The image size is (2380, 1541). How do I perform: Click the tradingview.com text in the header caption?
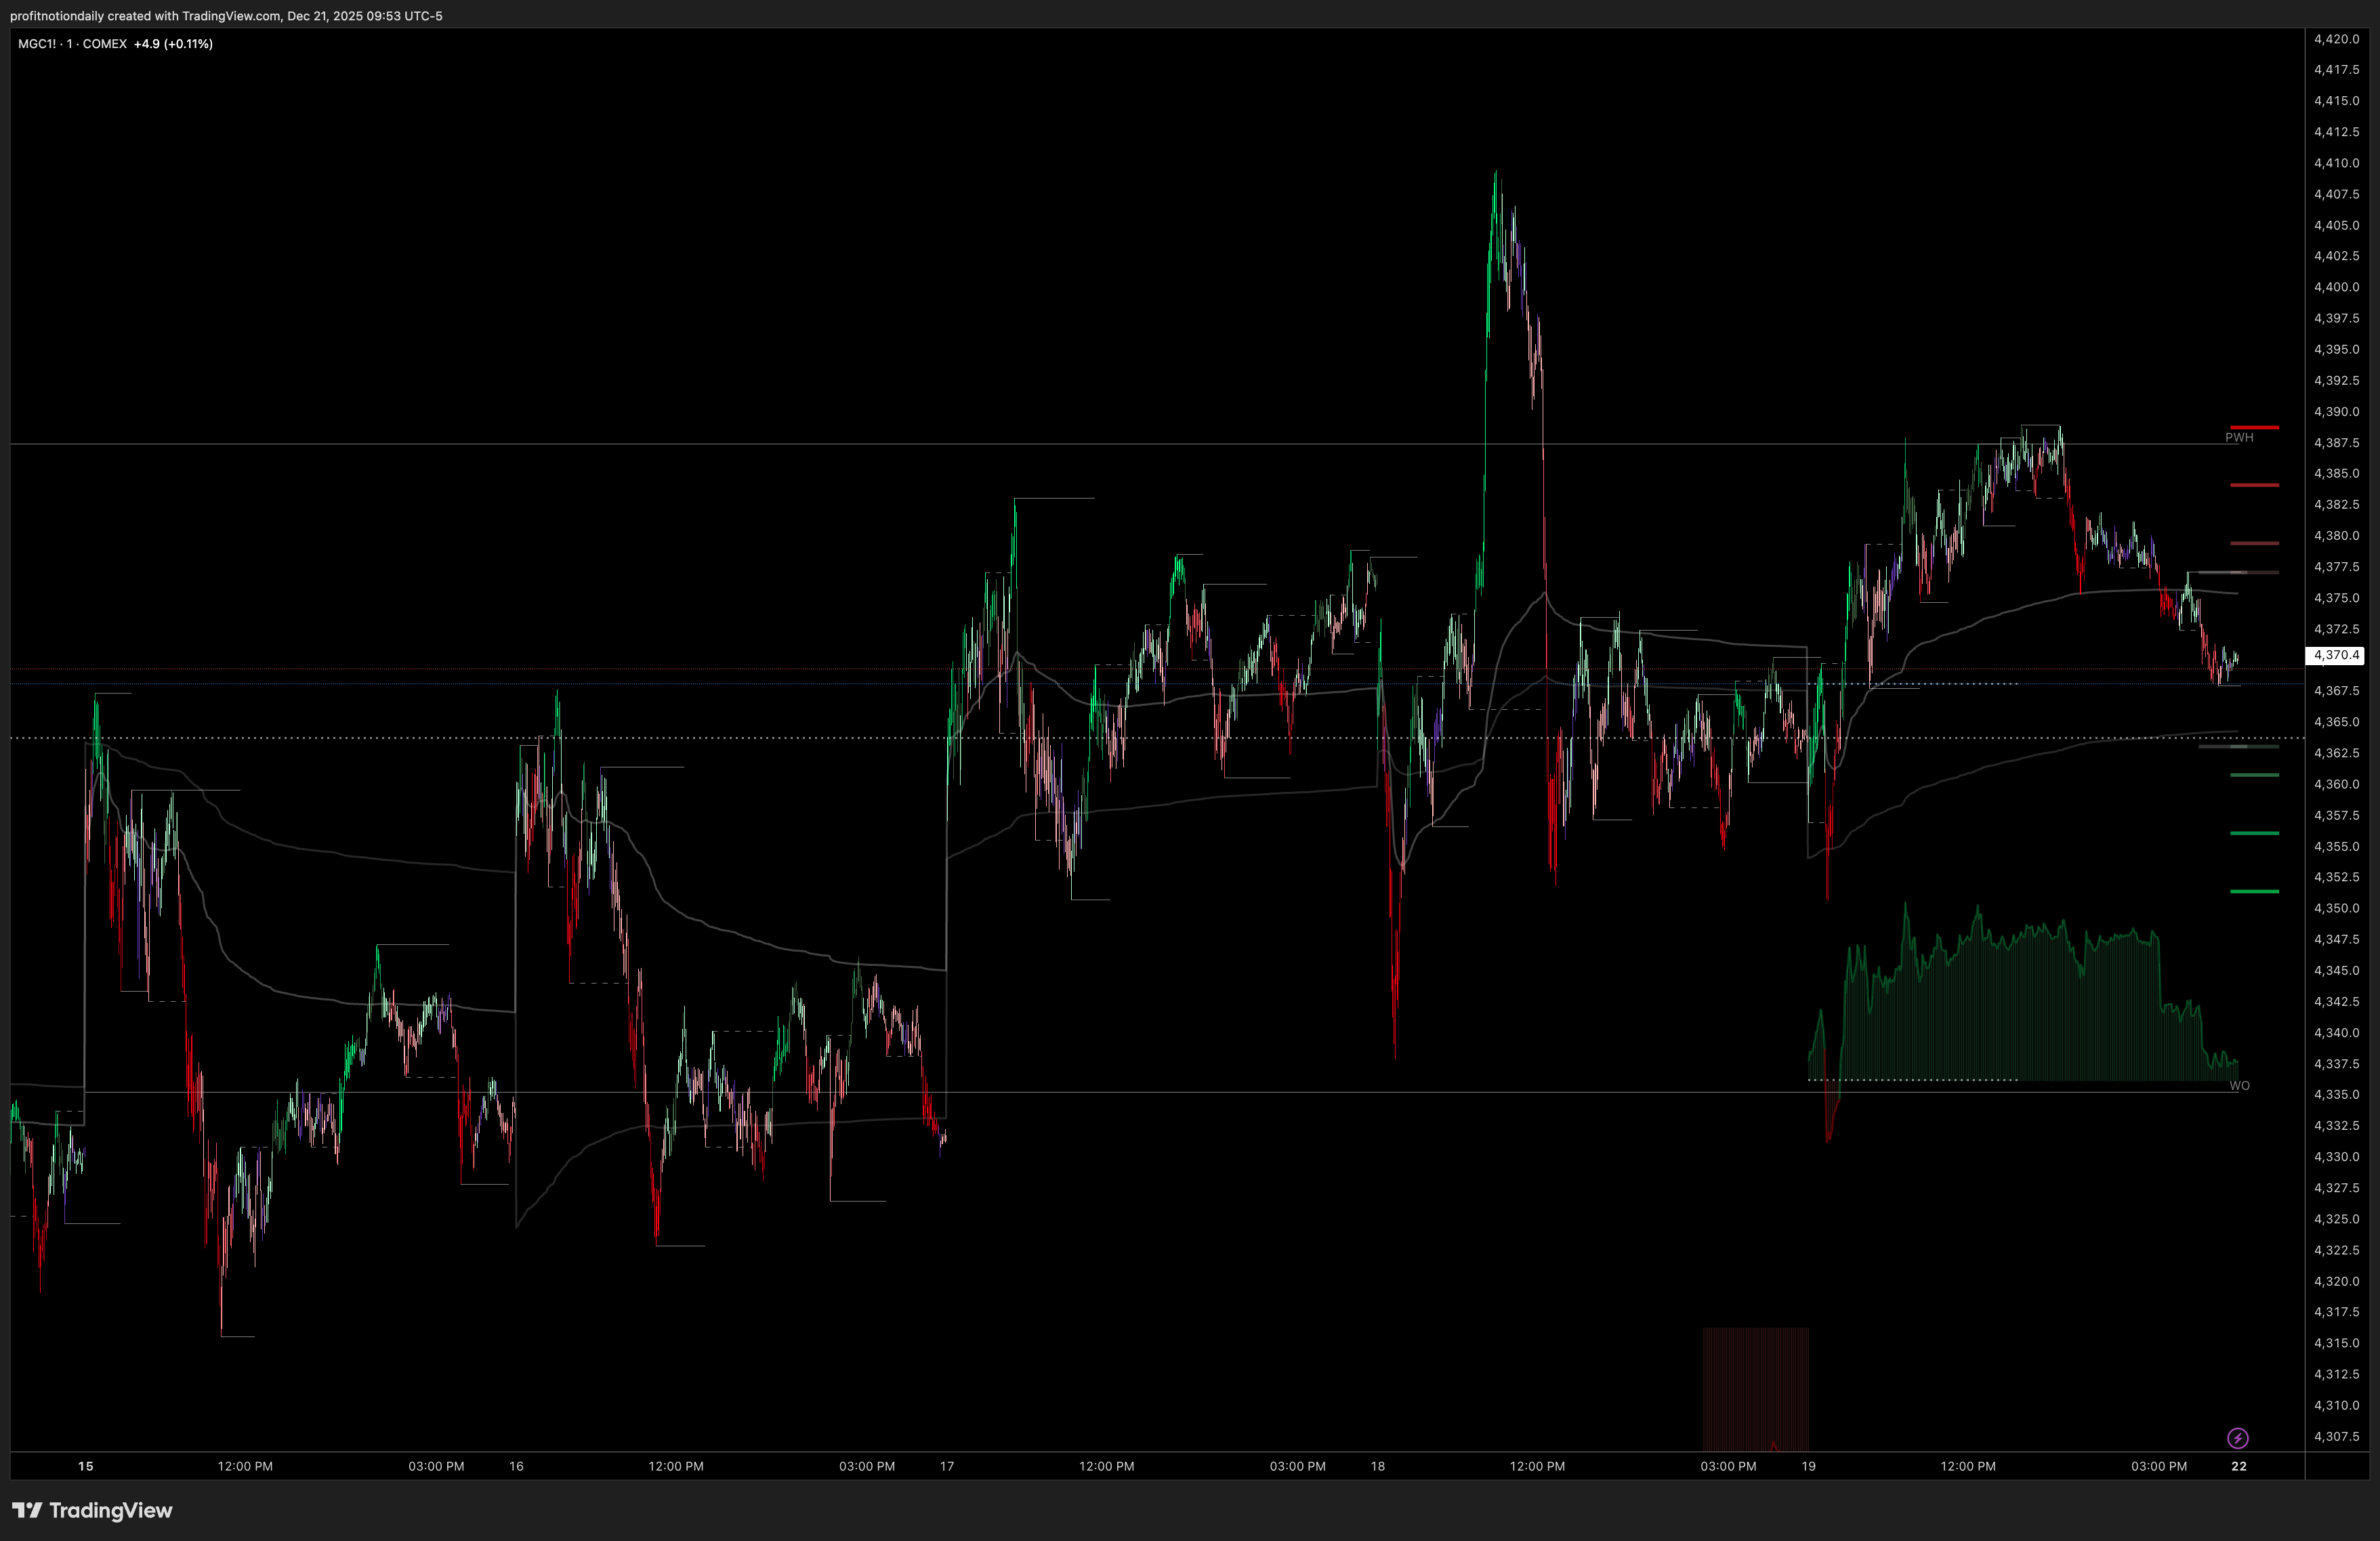[231, 16]
